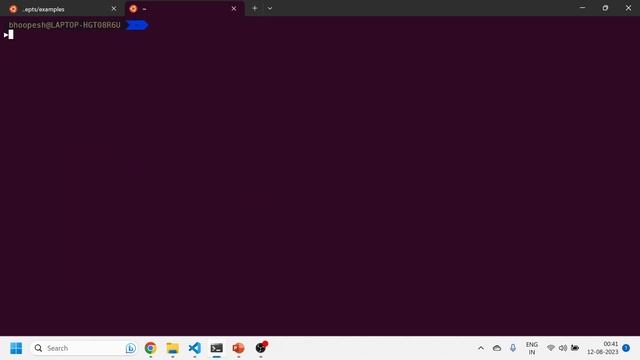Screen dimensions: 640x360
Task: Close the terminal window
Action: coord(629,8)
